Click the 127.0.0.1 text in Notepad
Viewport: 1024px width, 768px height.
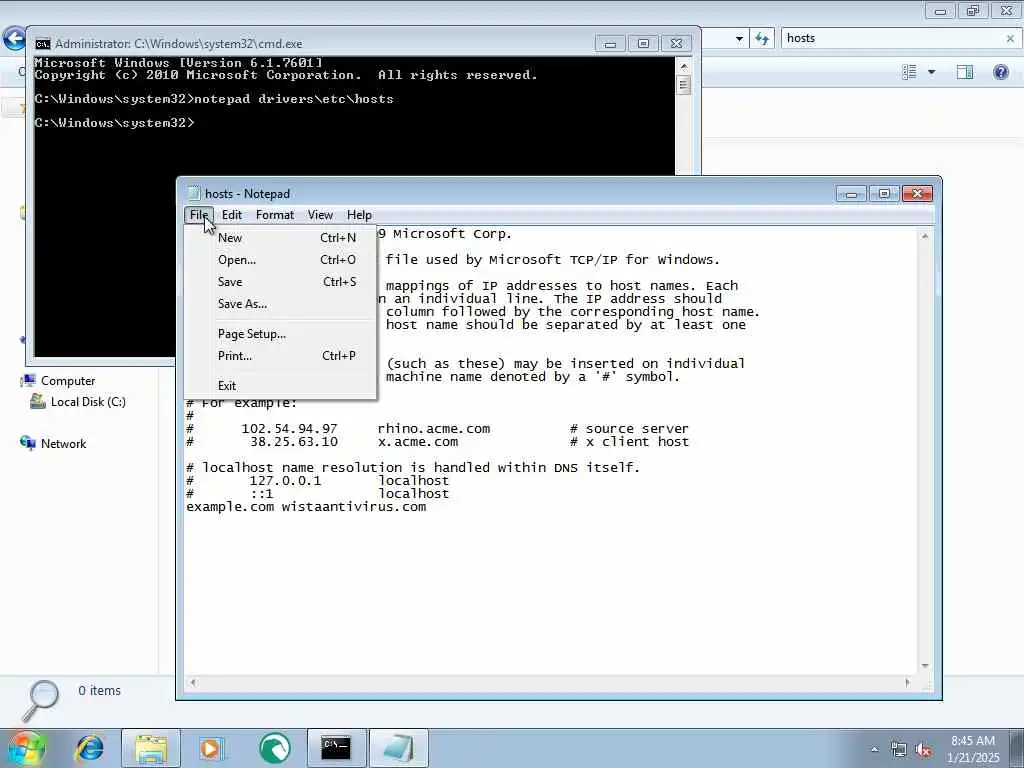click(285, 481)
